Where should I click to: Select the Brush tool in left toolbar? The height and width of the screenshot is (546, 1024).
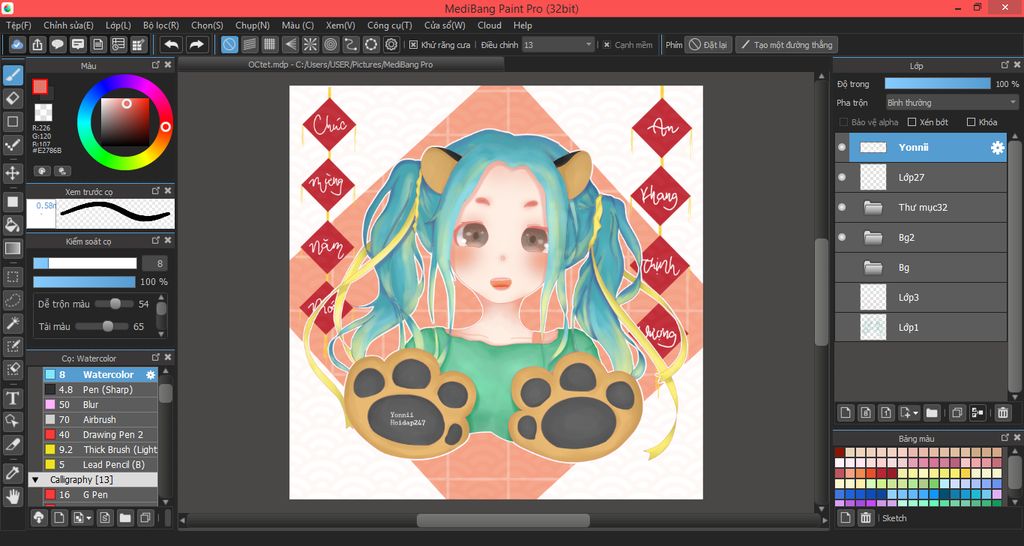pos(12,76)
